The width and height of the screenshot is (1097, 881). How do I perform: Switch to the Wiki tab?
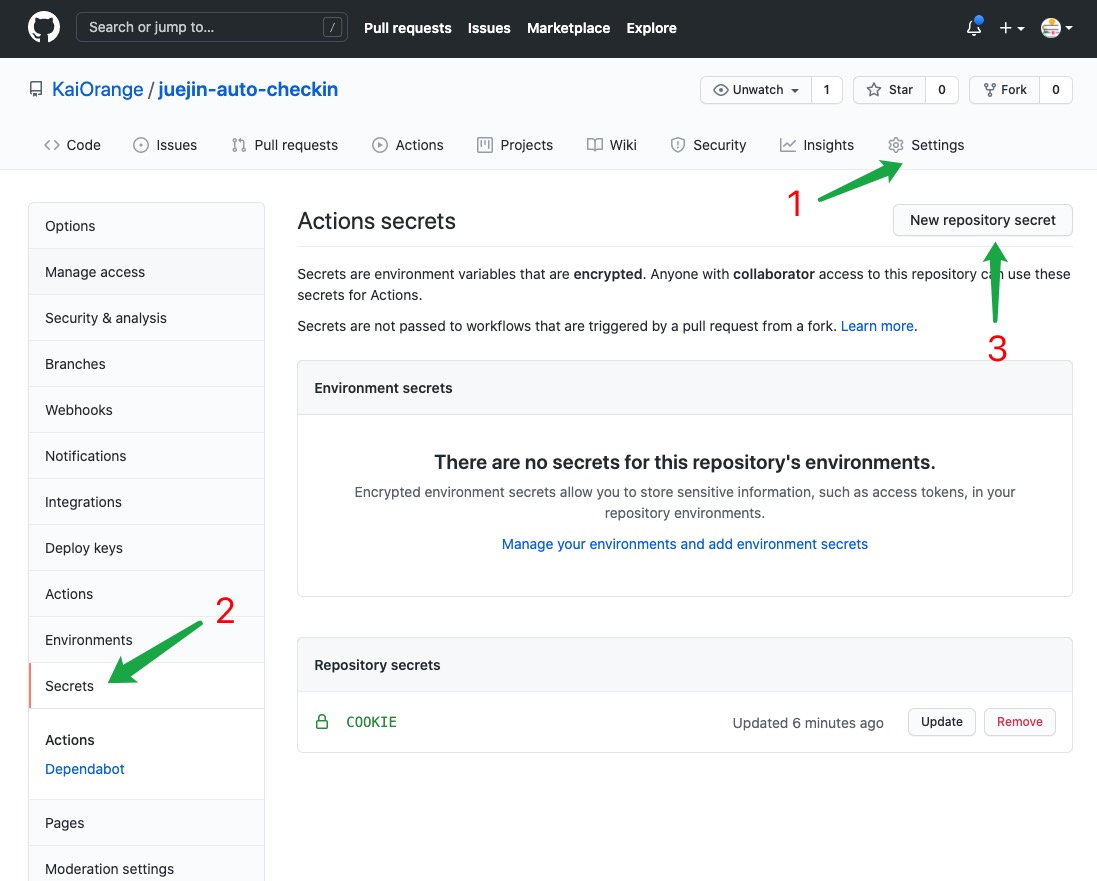pos(612,145)
